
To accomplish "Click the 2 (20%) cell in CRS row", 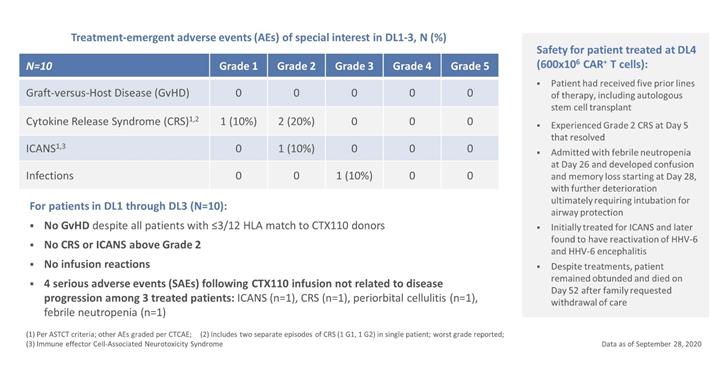I will (x=296, y=121).
